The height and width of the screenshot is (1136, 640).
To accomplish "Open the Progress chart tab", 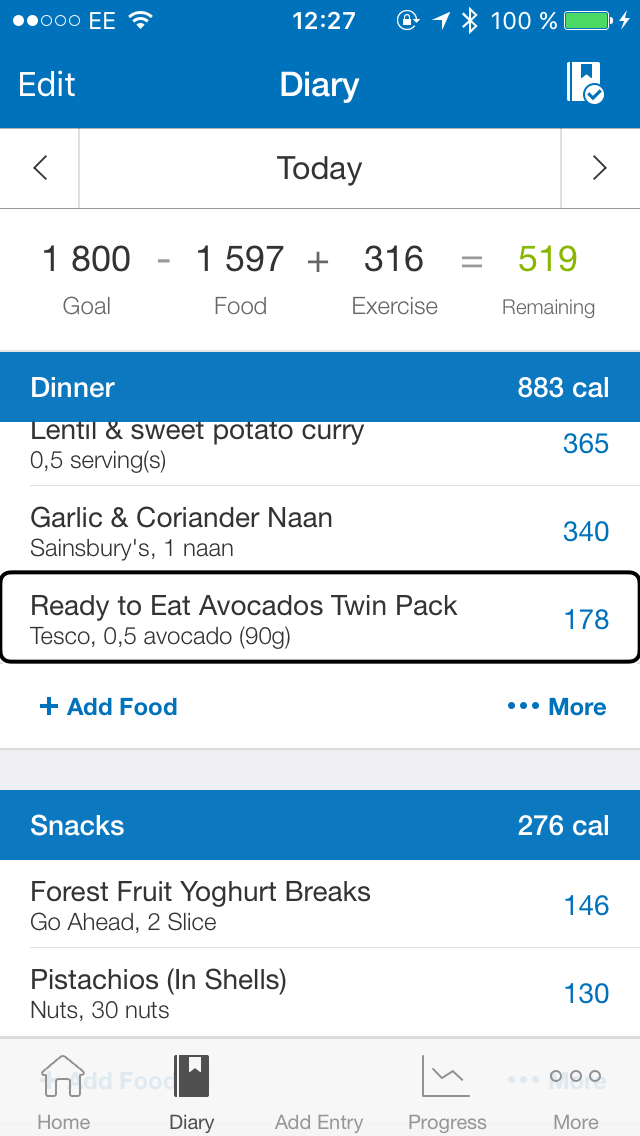I will pos(446,1092).
